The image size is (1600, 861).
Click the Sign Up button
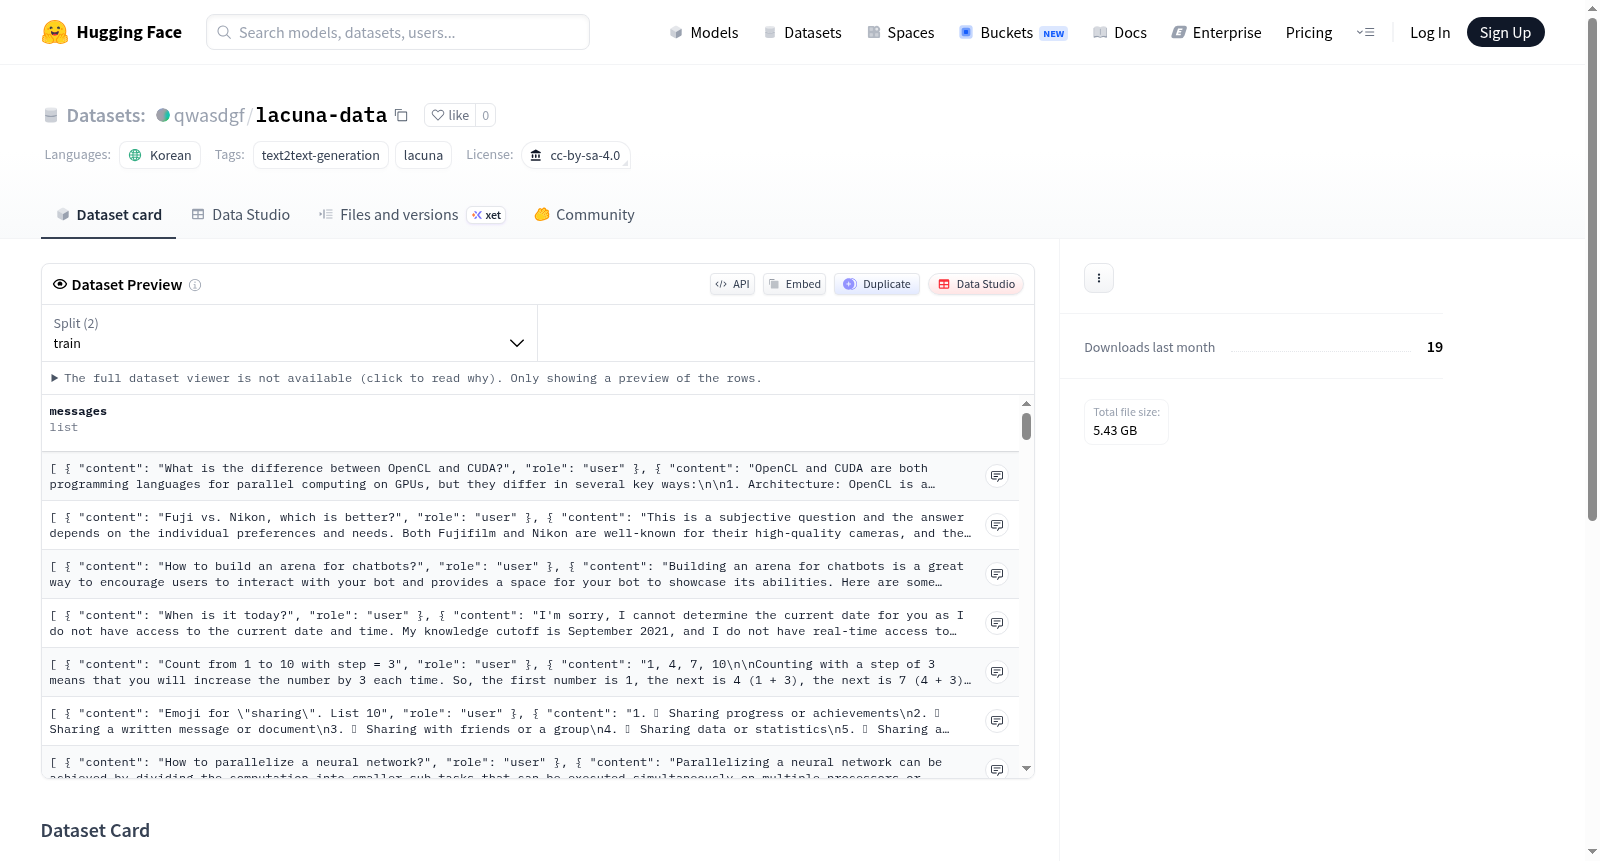(x=1505, y=32)
